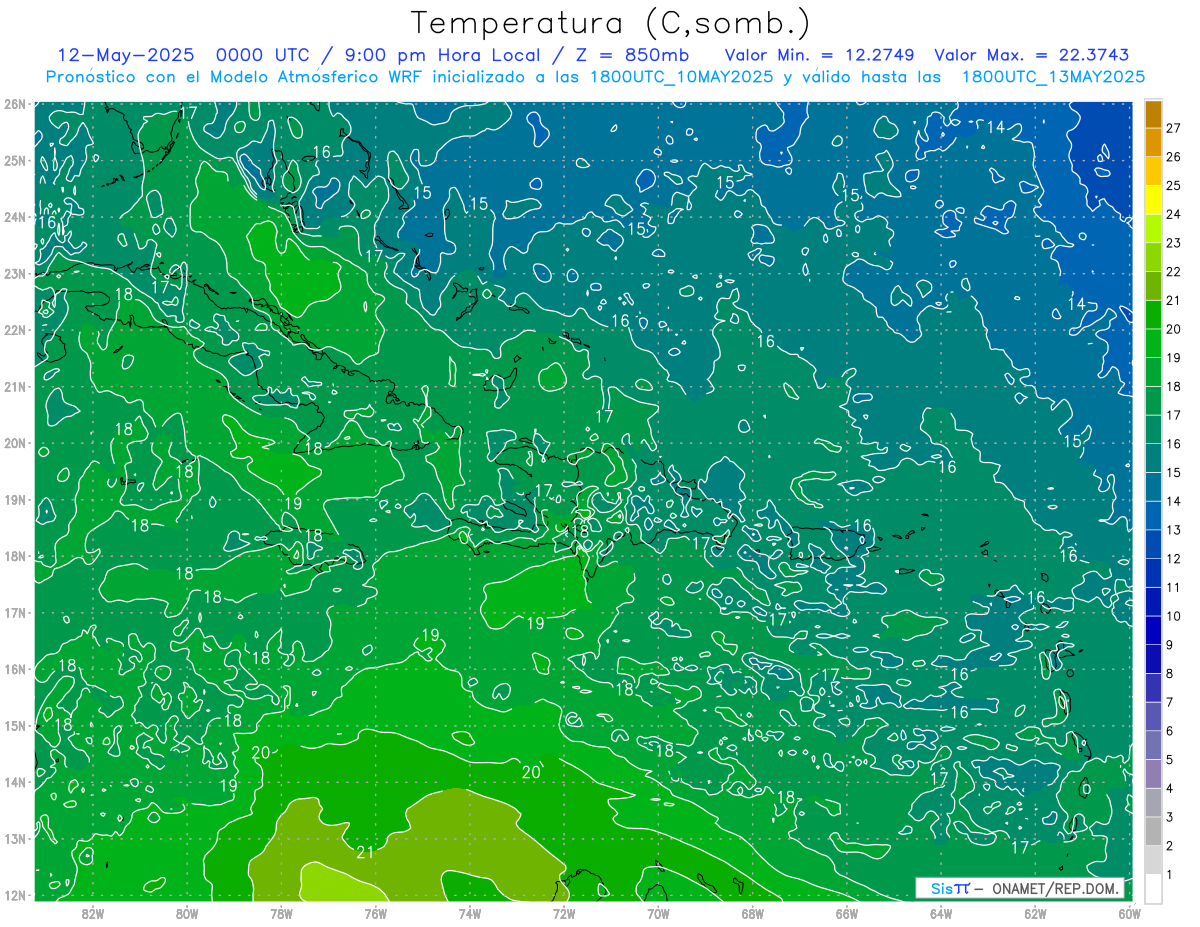The width and height of the screenshot is (1200, 927).
Task: Click the "14N" latitude axis label
Action: coord(13,782)
